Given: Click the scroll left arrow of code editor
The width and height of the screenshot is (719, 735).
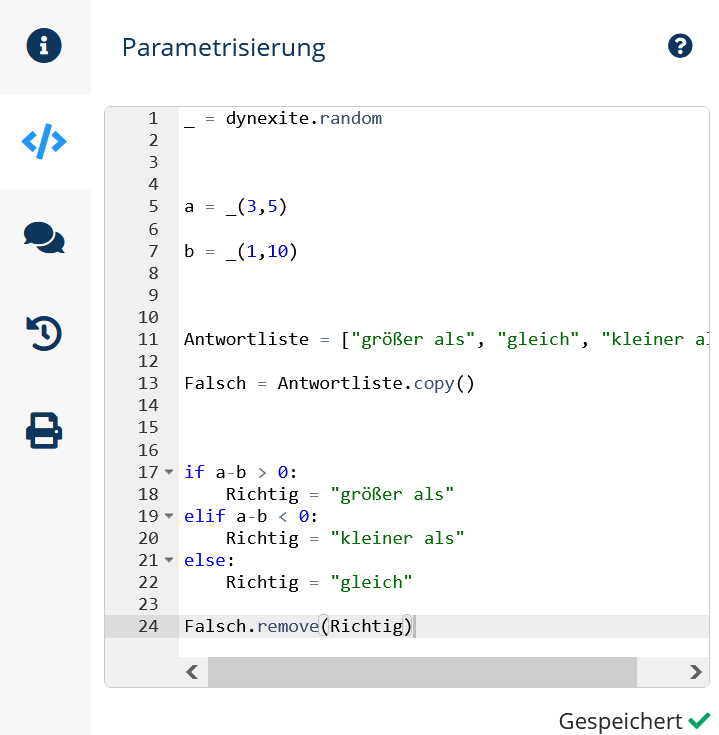Looking at the screenshot, I should 192,672.
